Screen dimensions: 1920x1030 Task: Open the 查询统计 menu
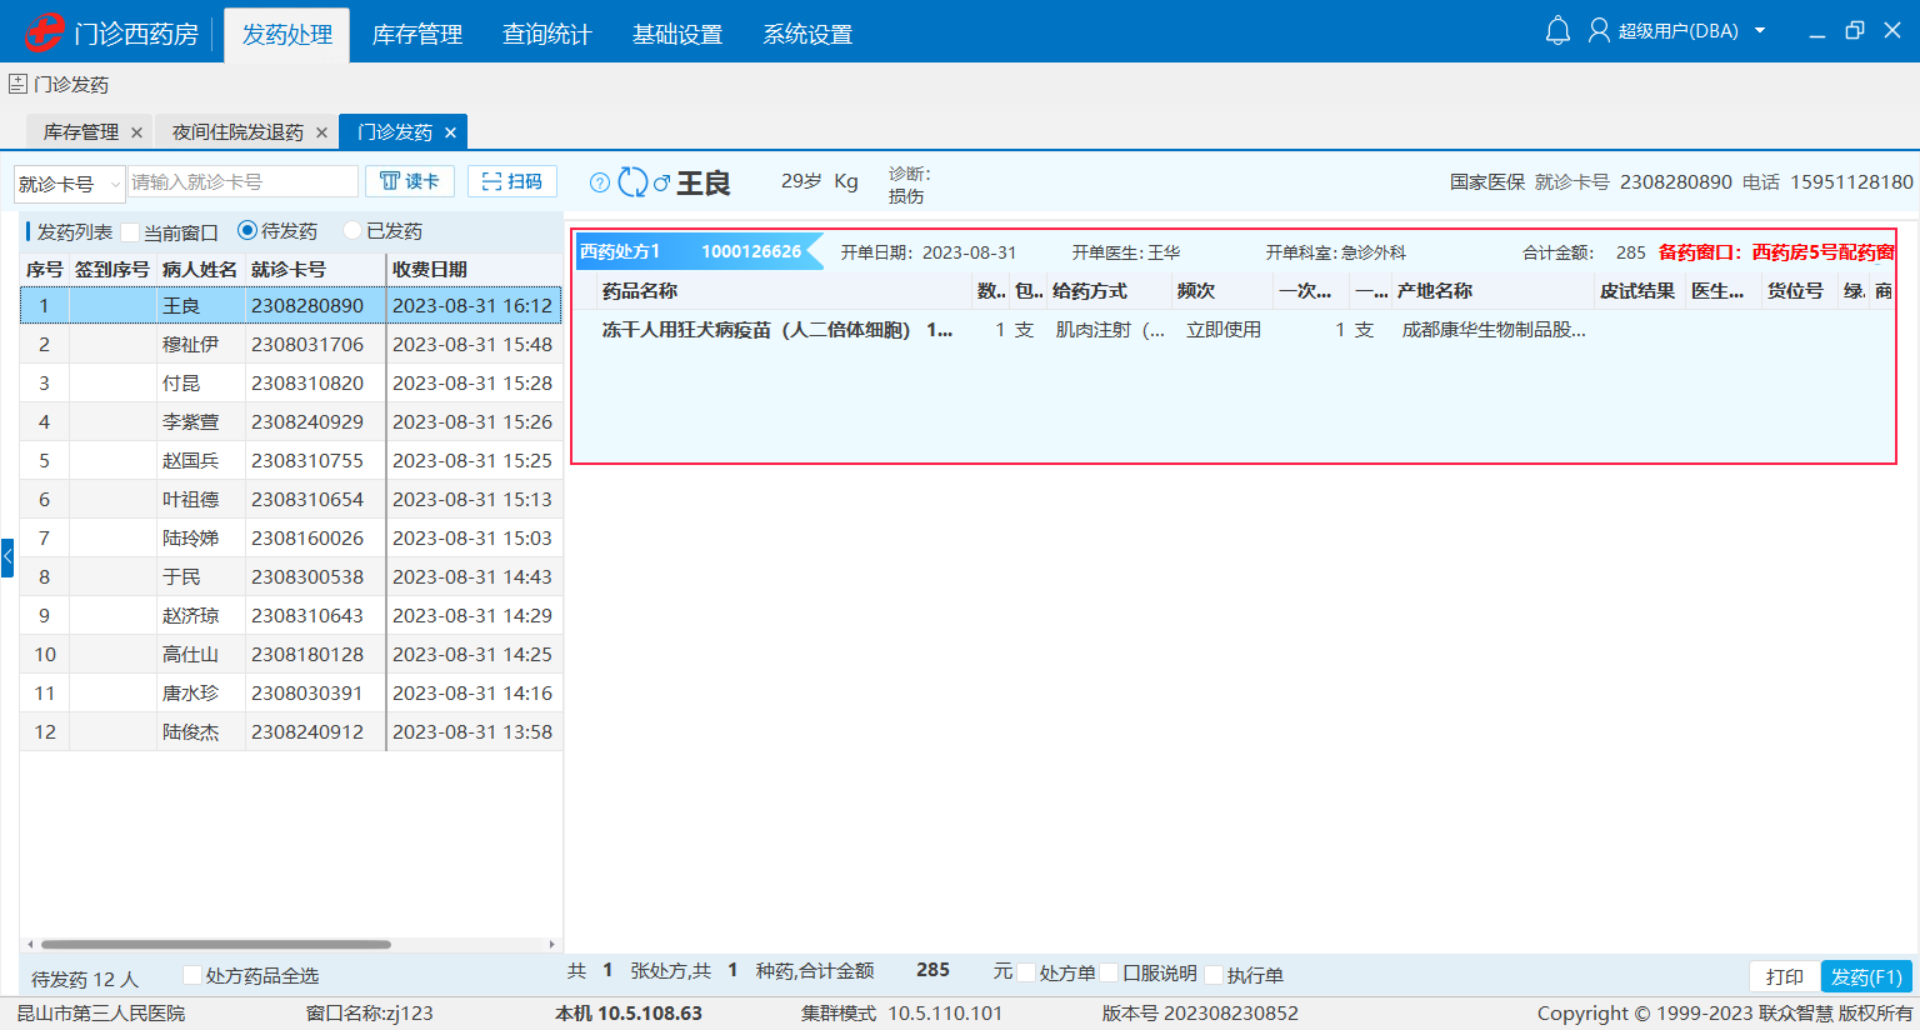[547, 35]
